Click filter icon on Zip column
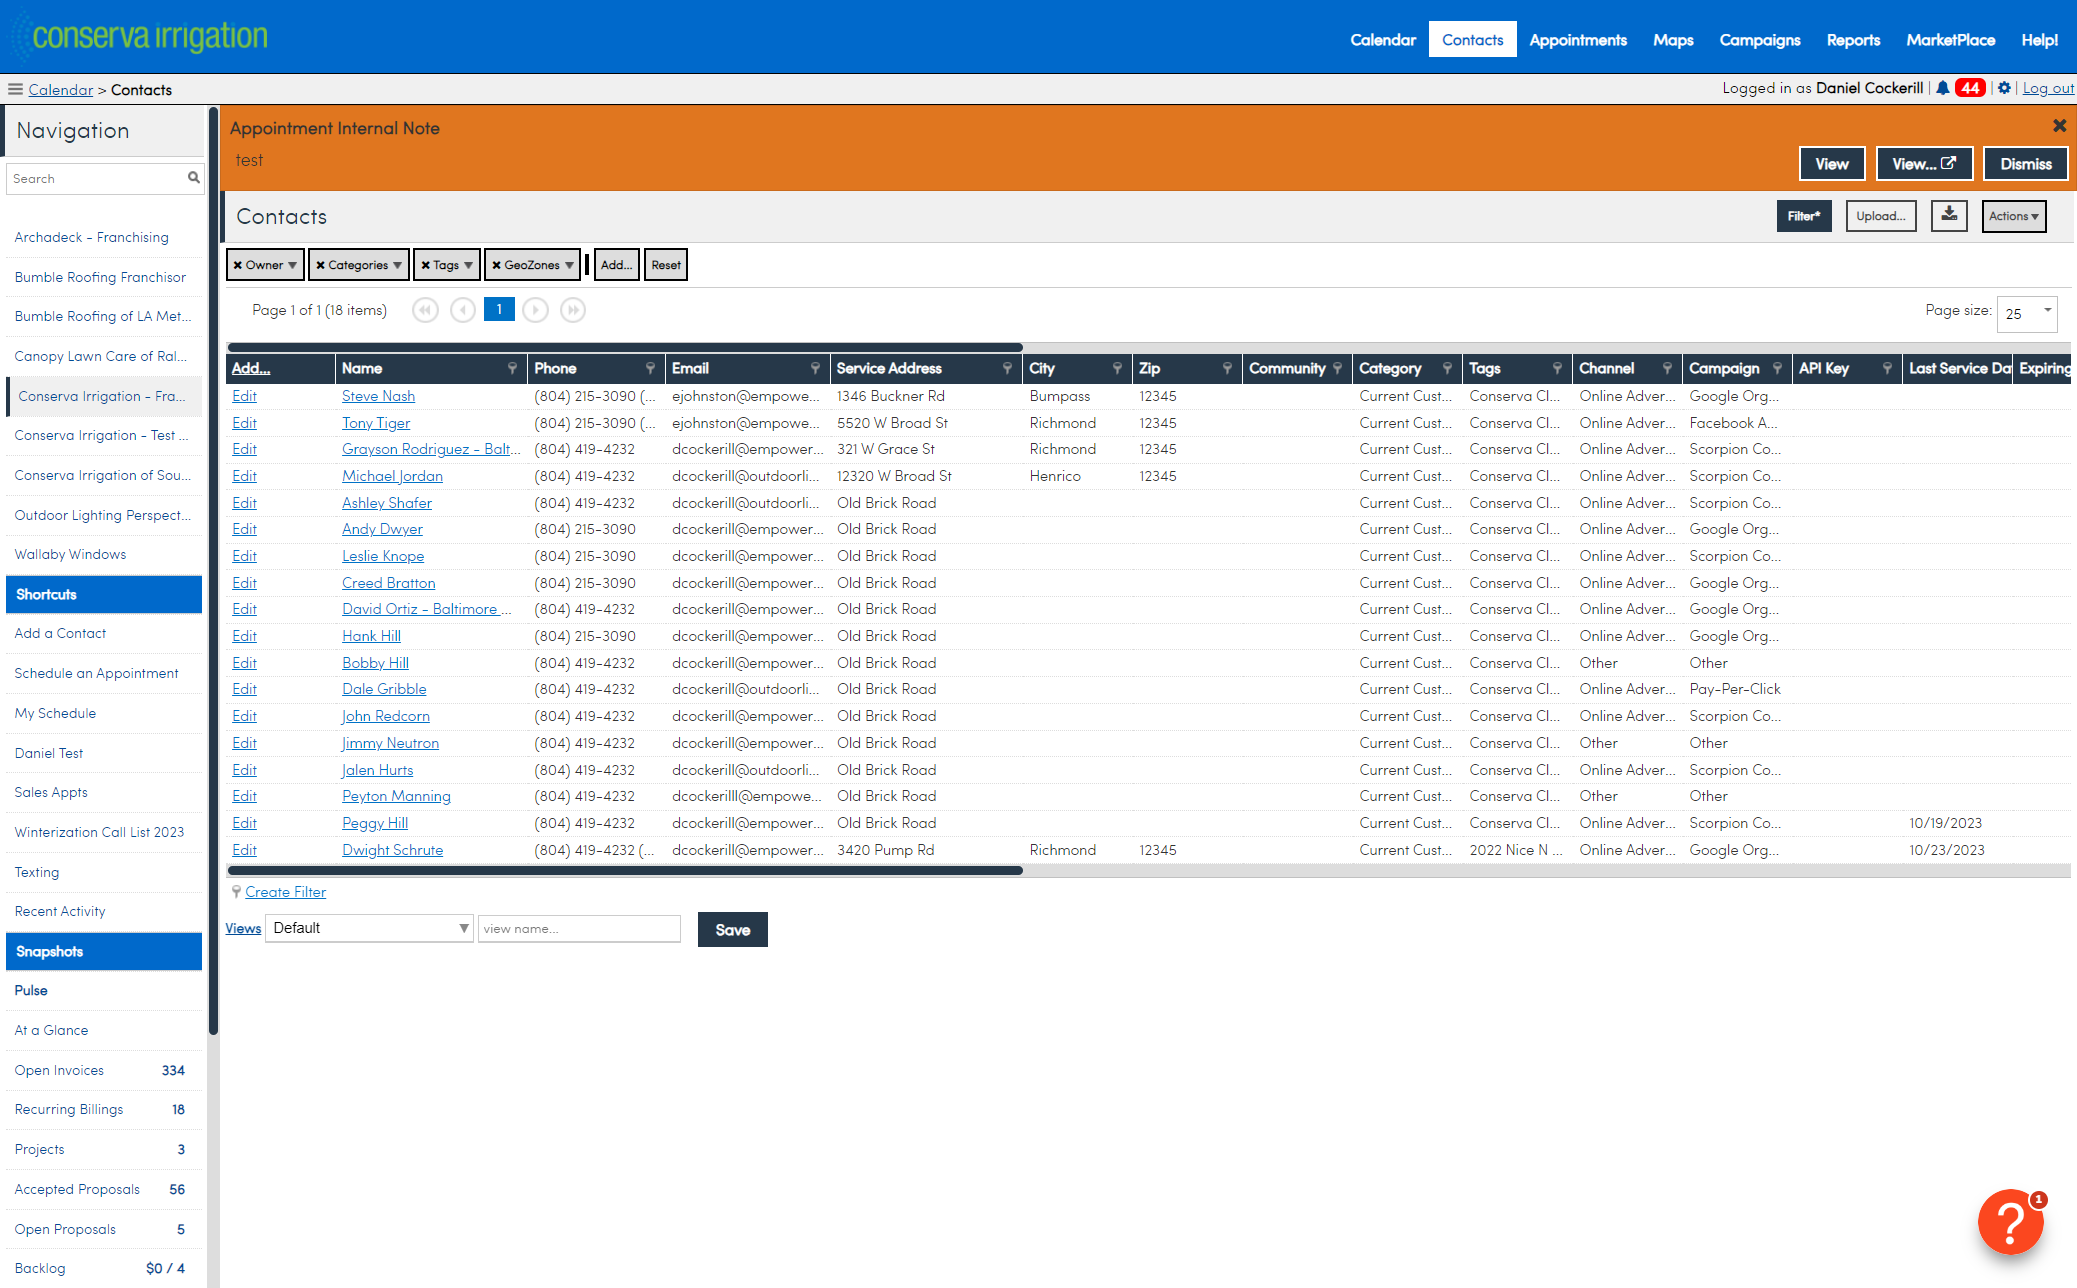Screen dimensions: 2077x1288 [1227, 368]
